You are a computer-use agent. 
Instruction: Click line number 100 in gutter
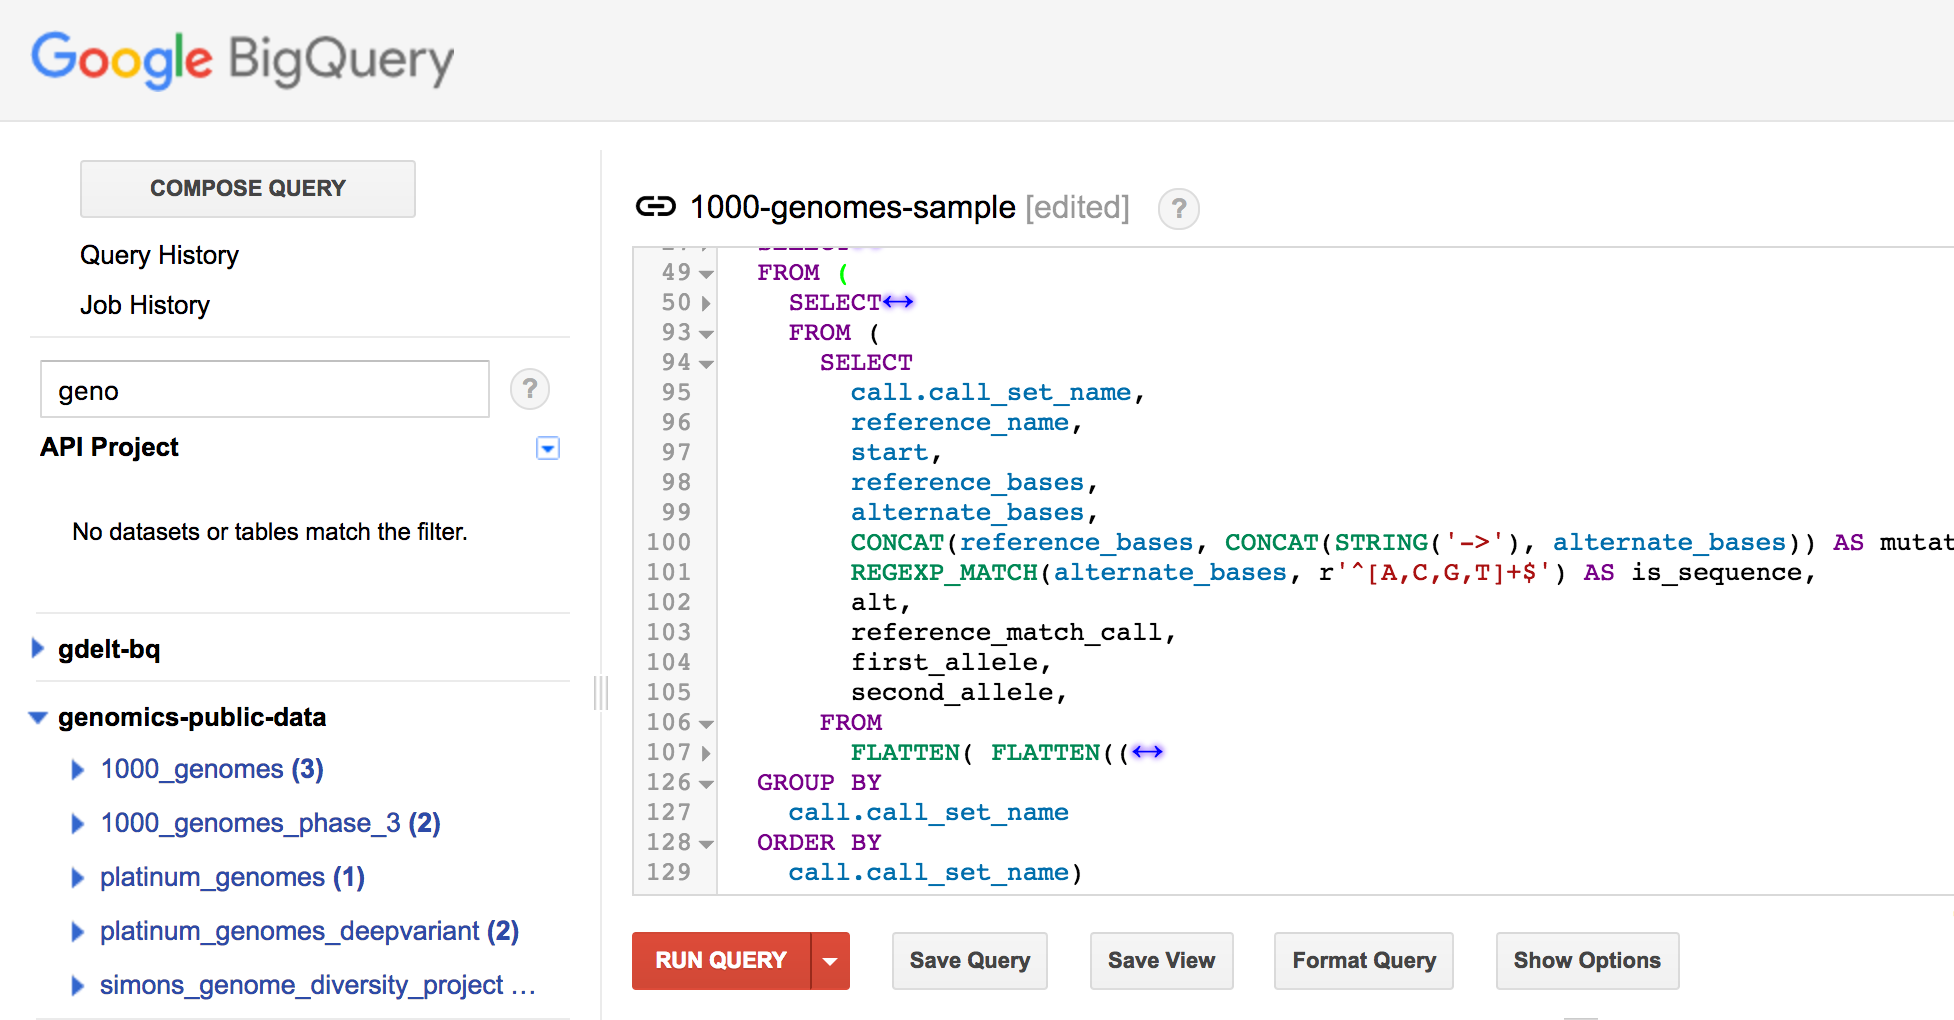(x=668, y=542)
